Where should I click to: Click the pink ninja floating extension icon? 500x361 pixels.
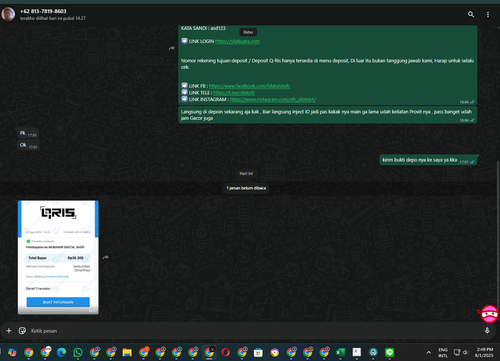(489, 314)
